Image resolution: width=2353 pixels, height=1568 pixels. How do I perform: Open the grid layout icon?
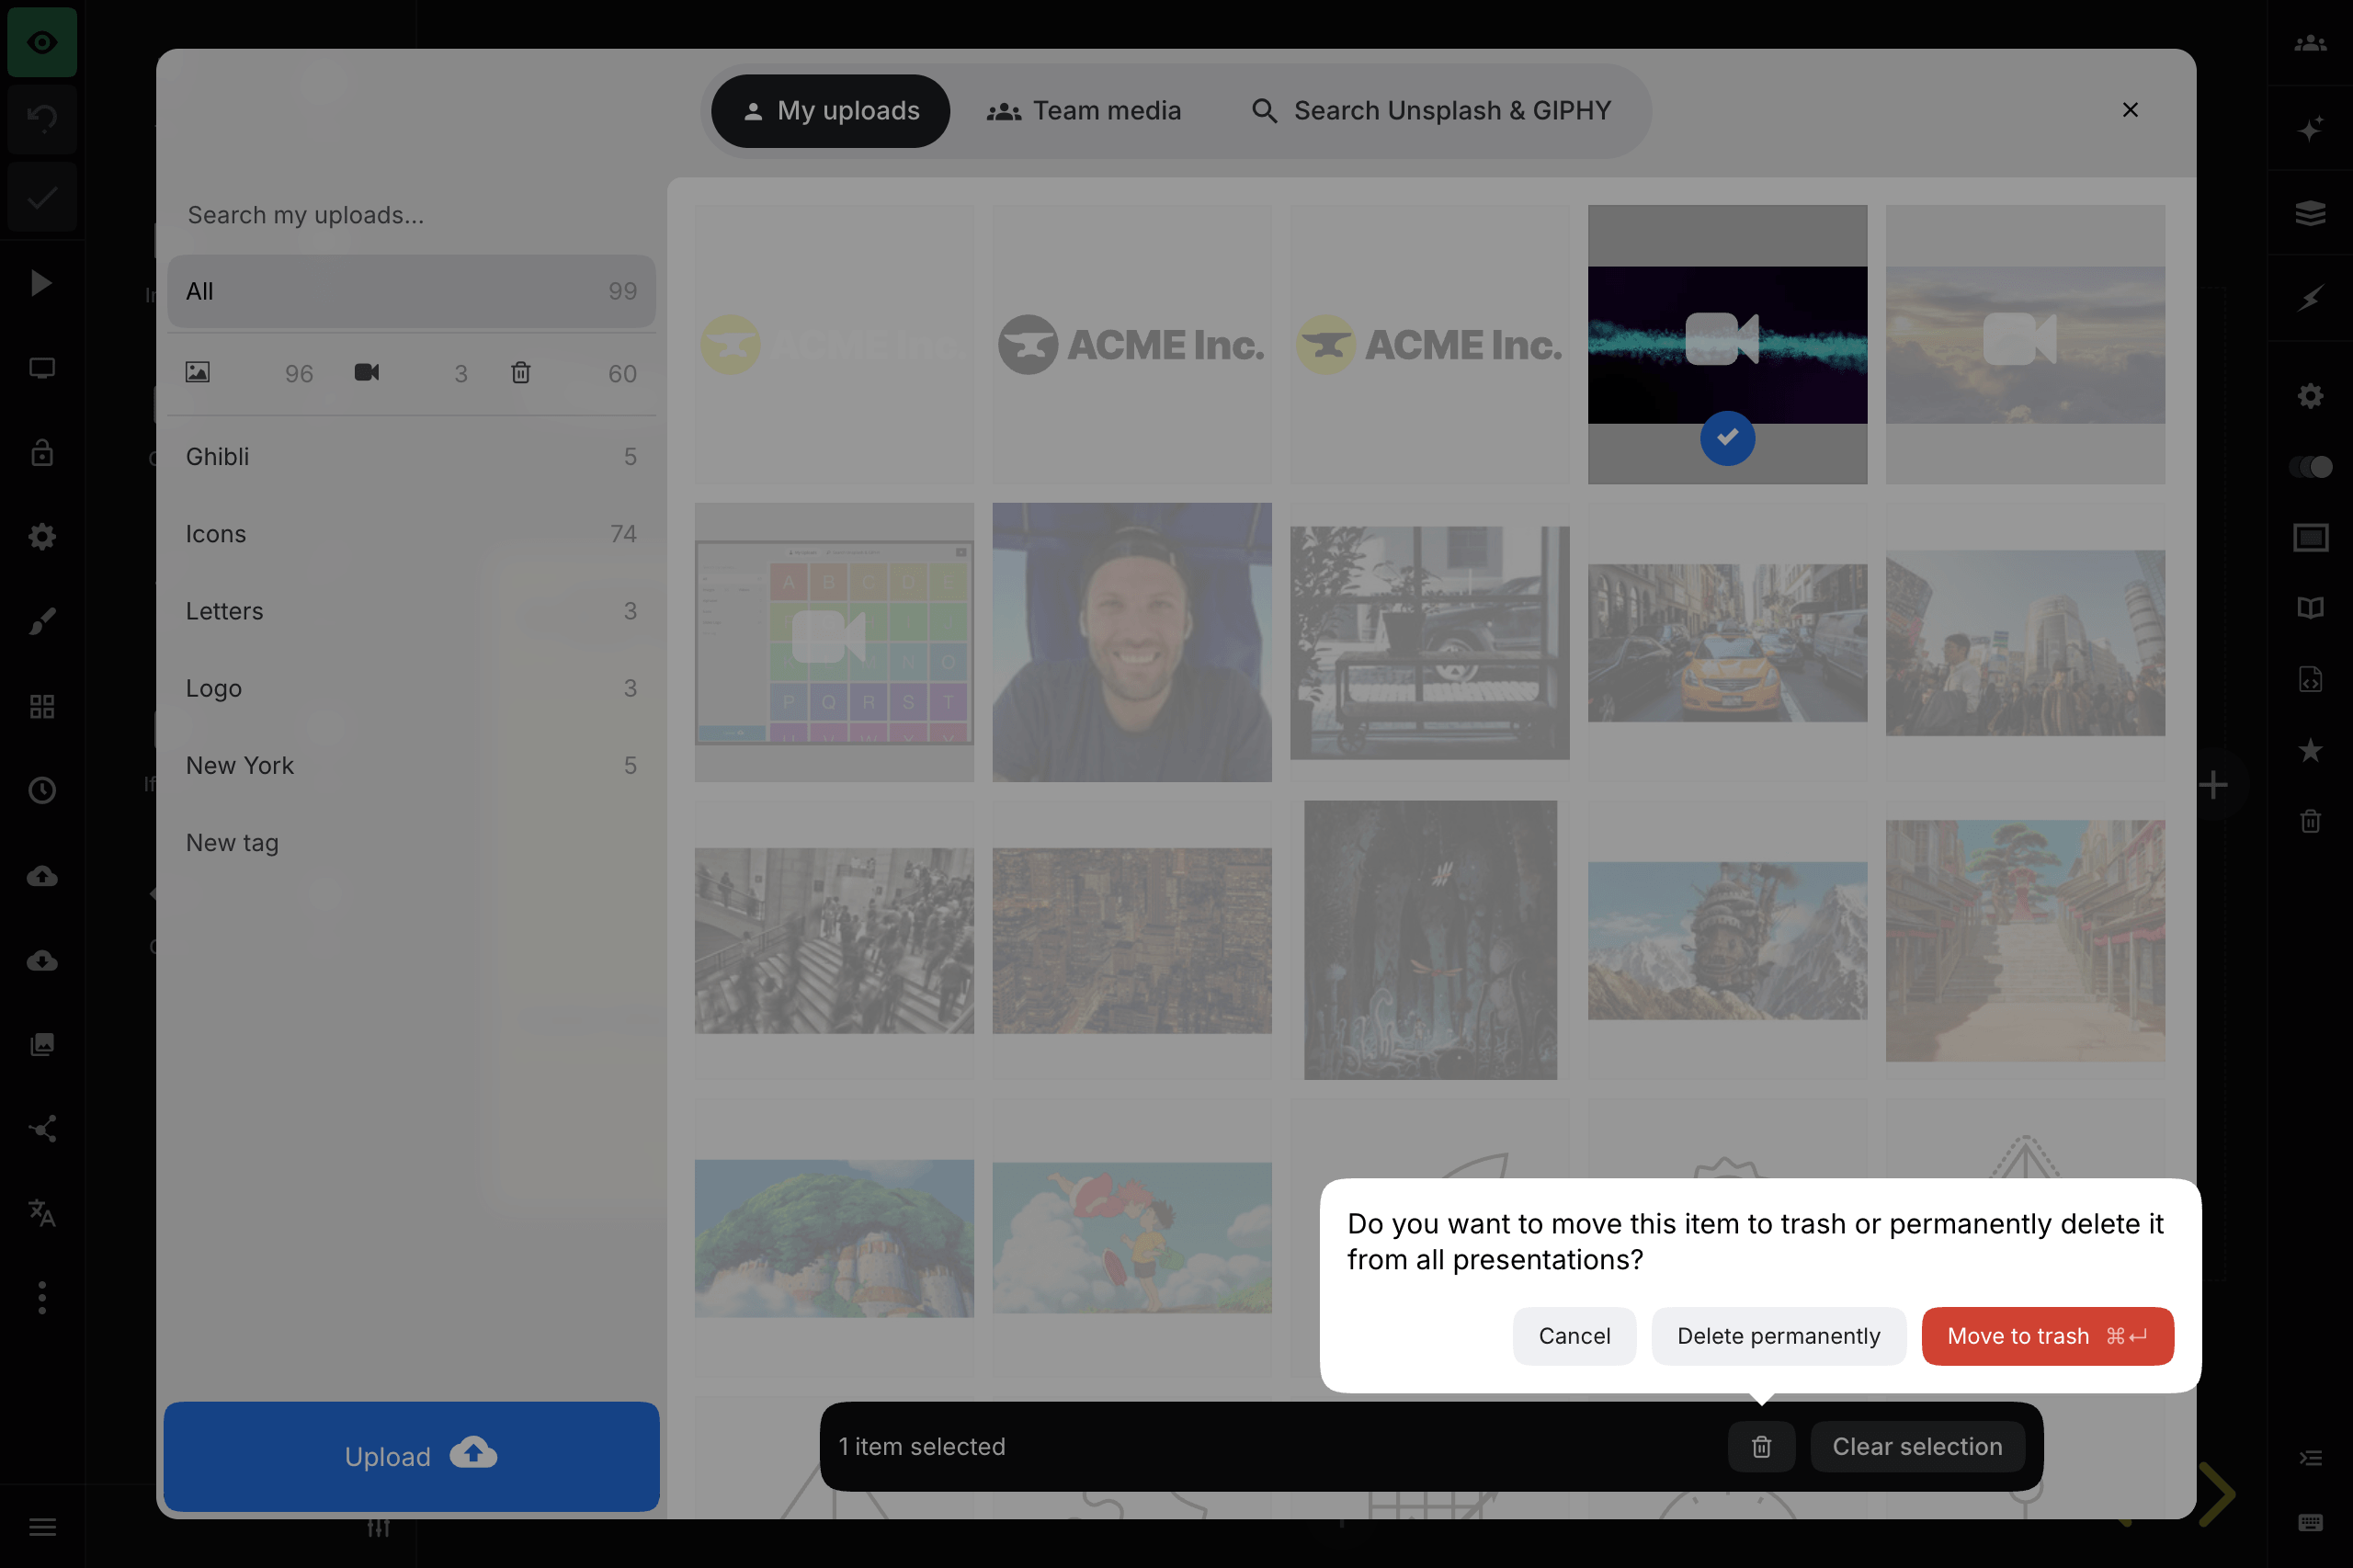42,707
